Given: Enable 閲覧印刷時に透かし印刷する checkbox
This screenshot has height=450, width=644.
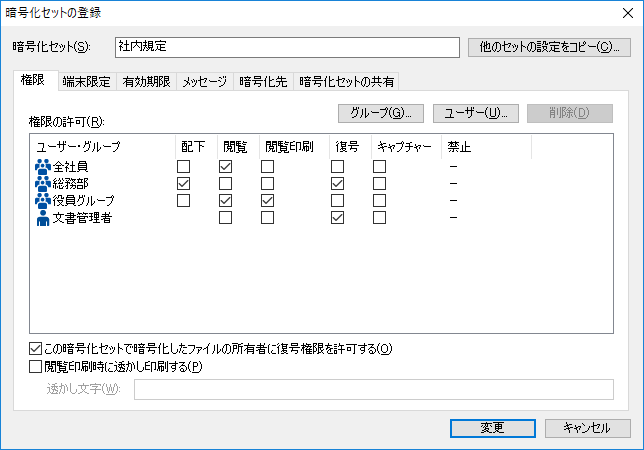Looking at the screenshot, I should tap(37, 366).
